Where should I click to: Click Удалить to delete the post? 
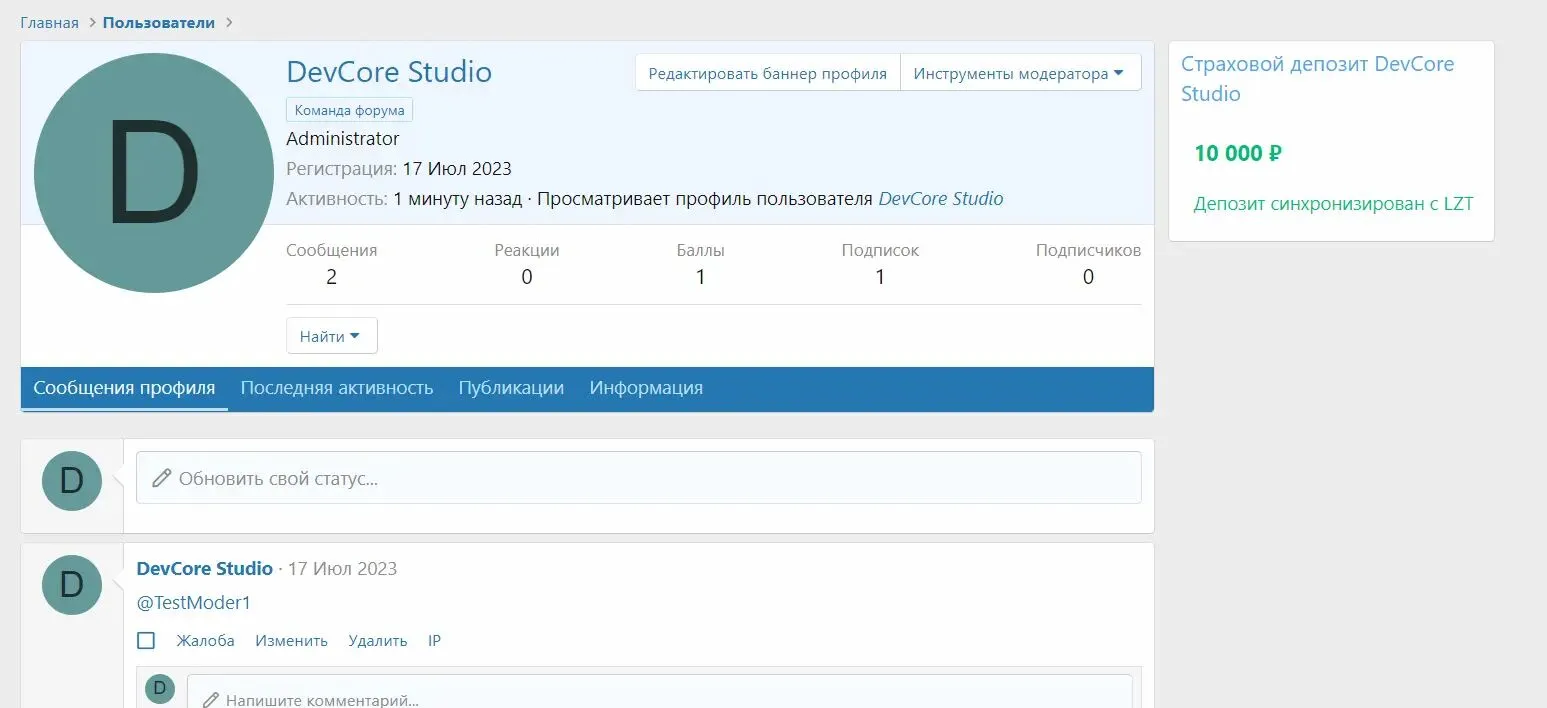(x=377, y=641)
